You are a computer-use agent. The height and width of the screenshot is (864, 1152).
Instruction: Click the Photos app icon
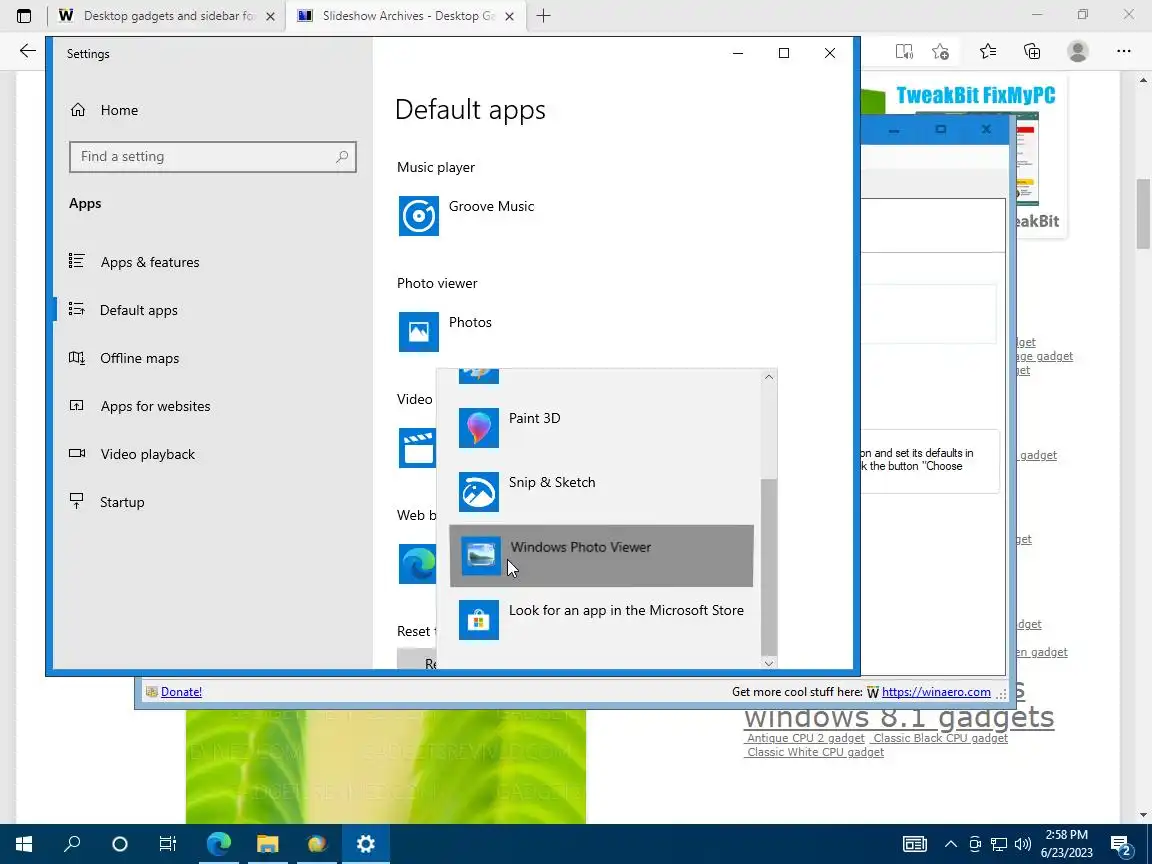point(419,332)
